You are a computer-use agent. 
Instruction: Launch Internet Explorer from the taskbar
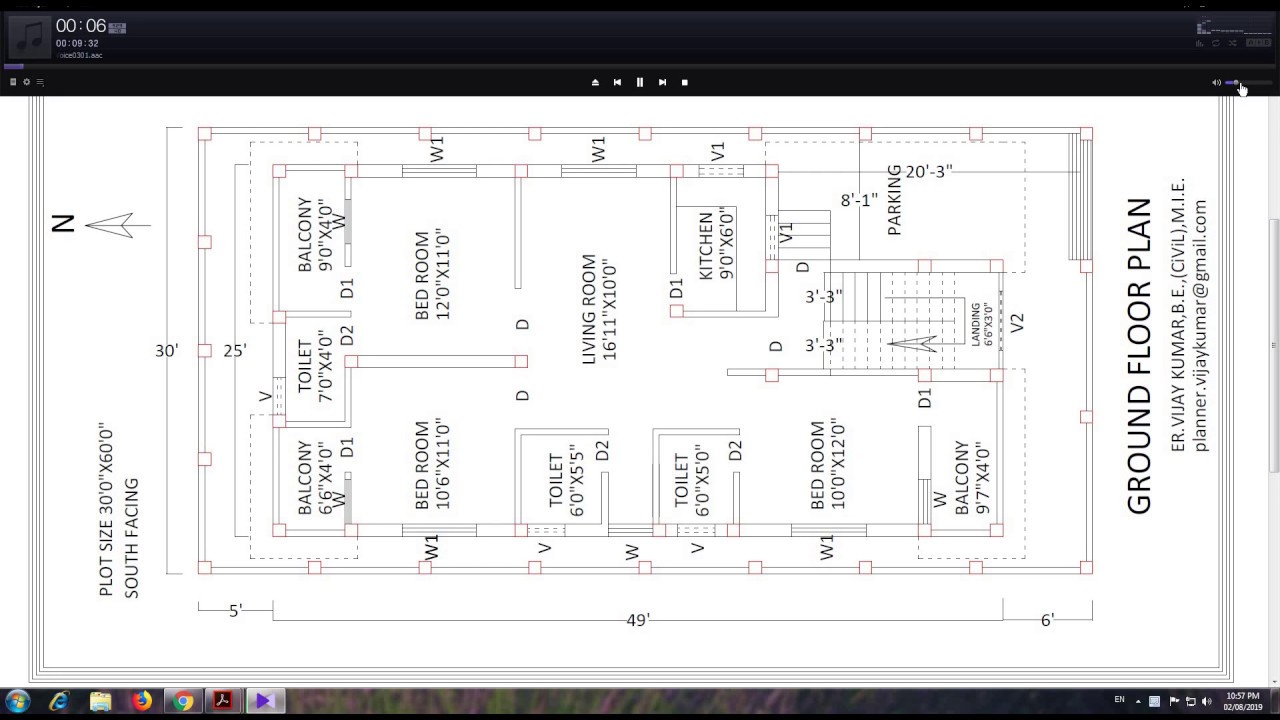click(x=60, y=701)
